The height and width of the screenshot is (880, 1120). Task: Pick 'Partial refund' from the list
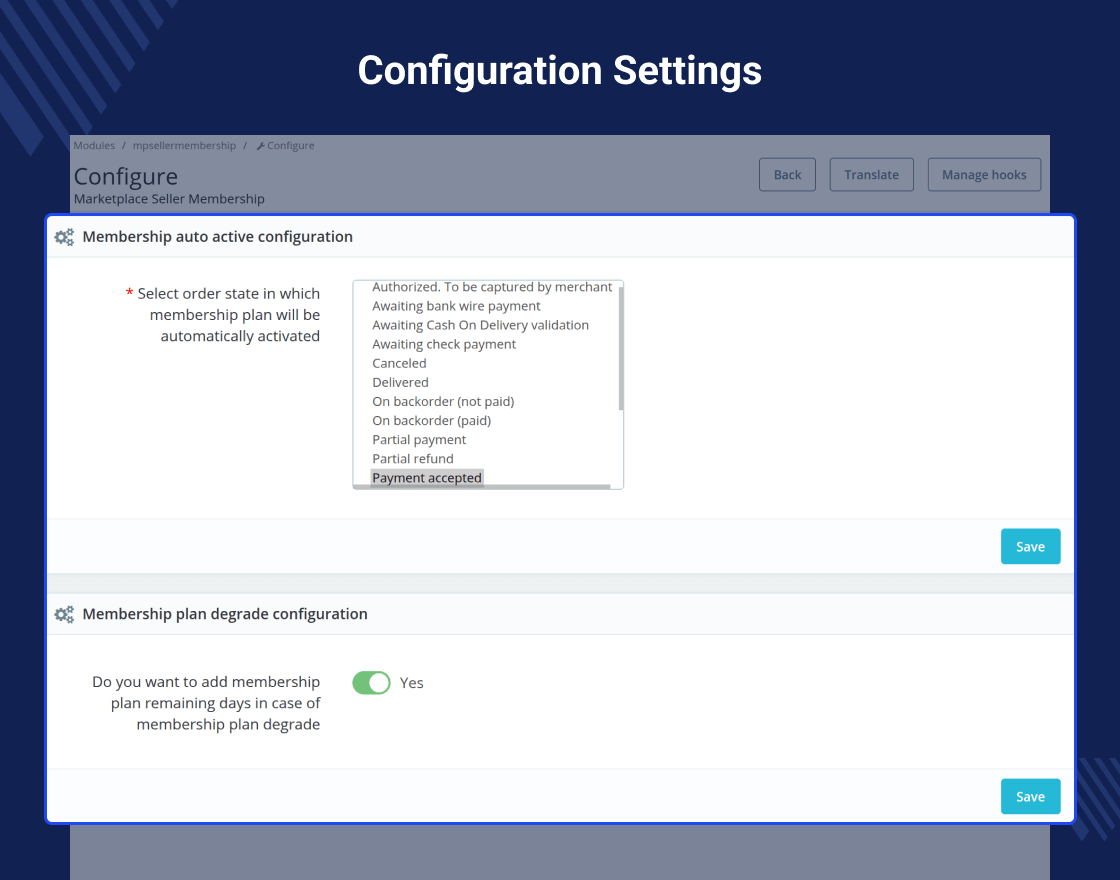[412, 459]
